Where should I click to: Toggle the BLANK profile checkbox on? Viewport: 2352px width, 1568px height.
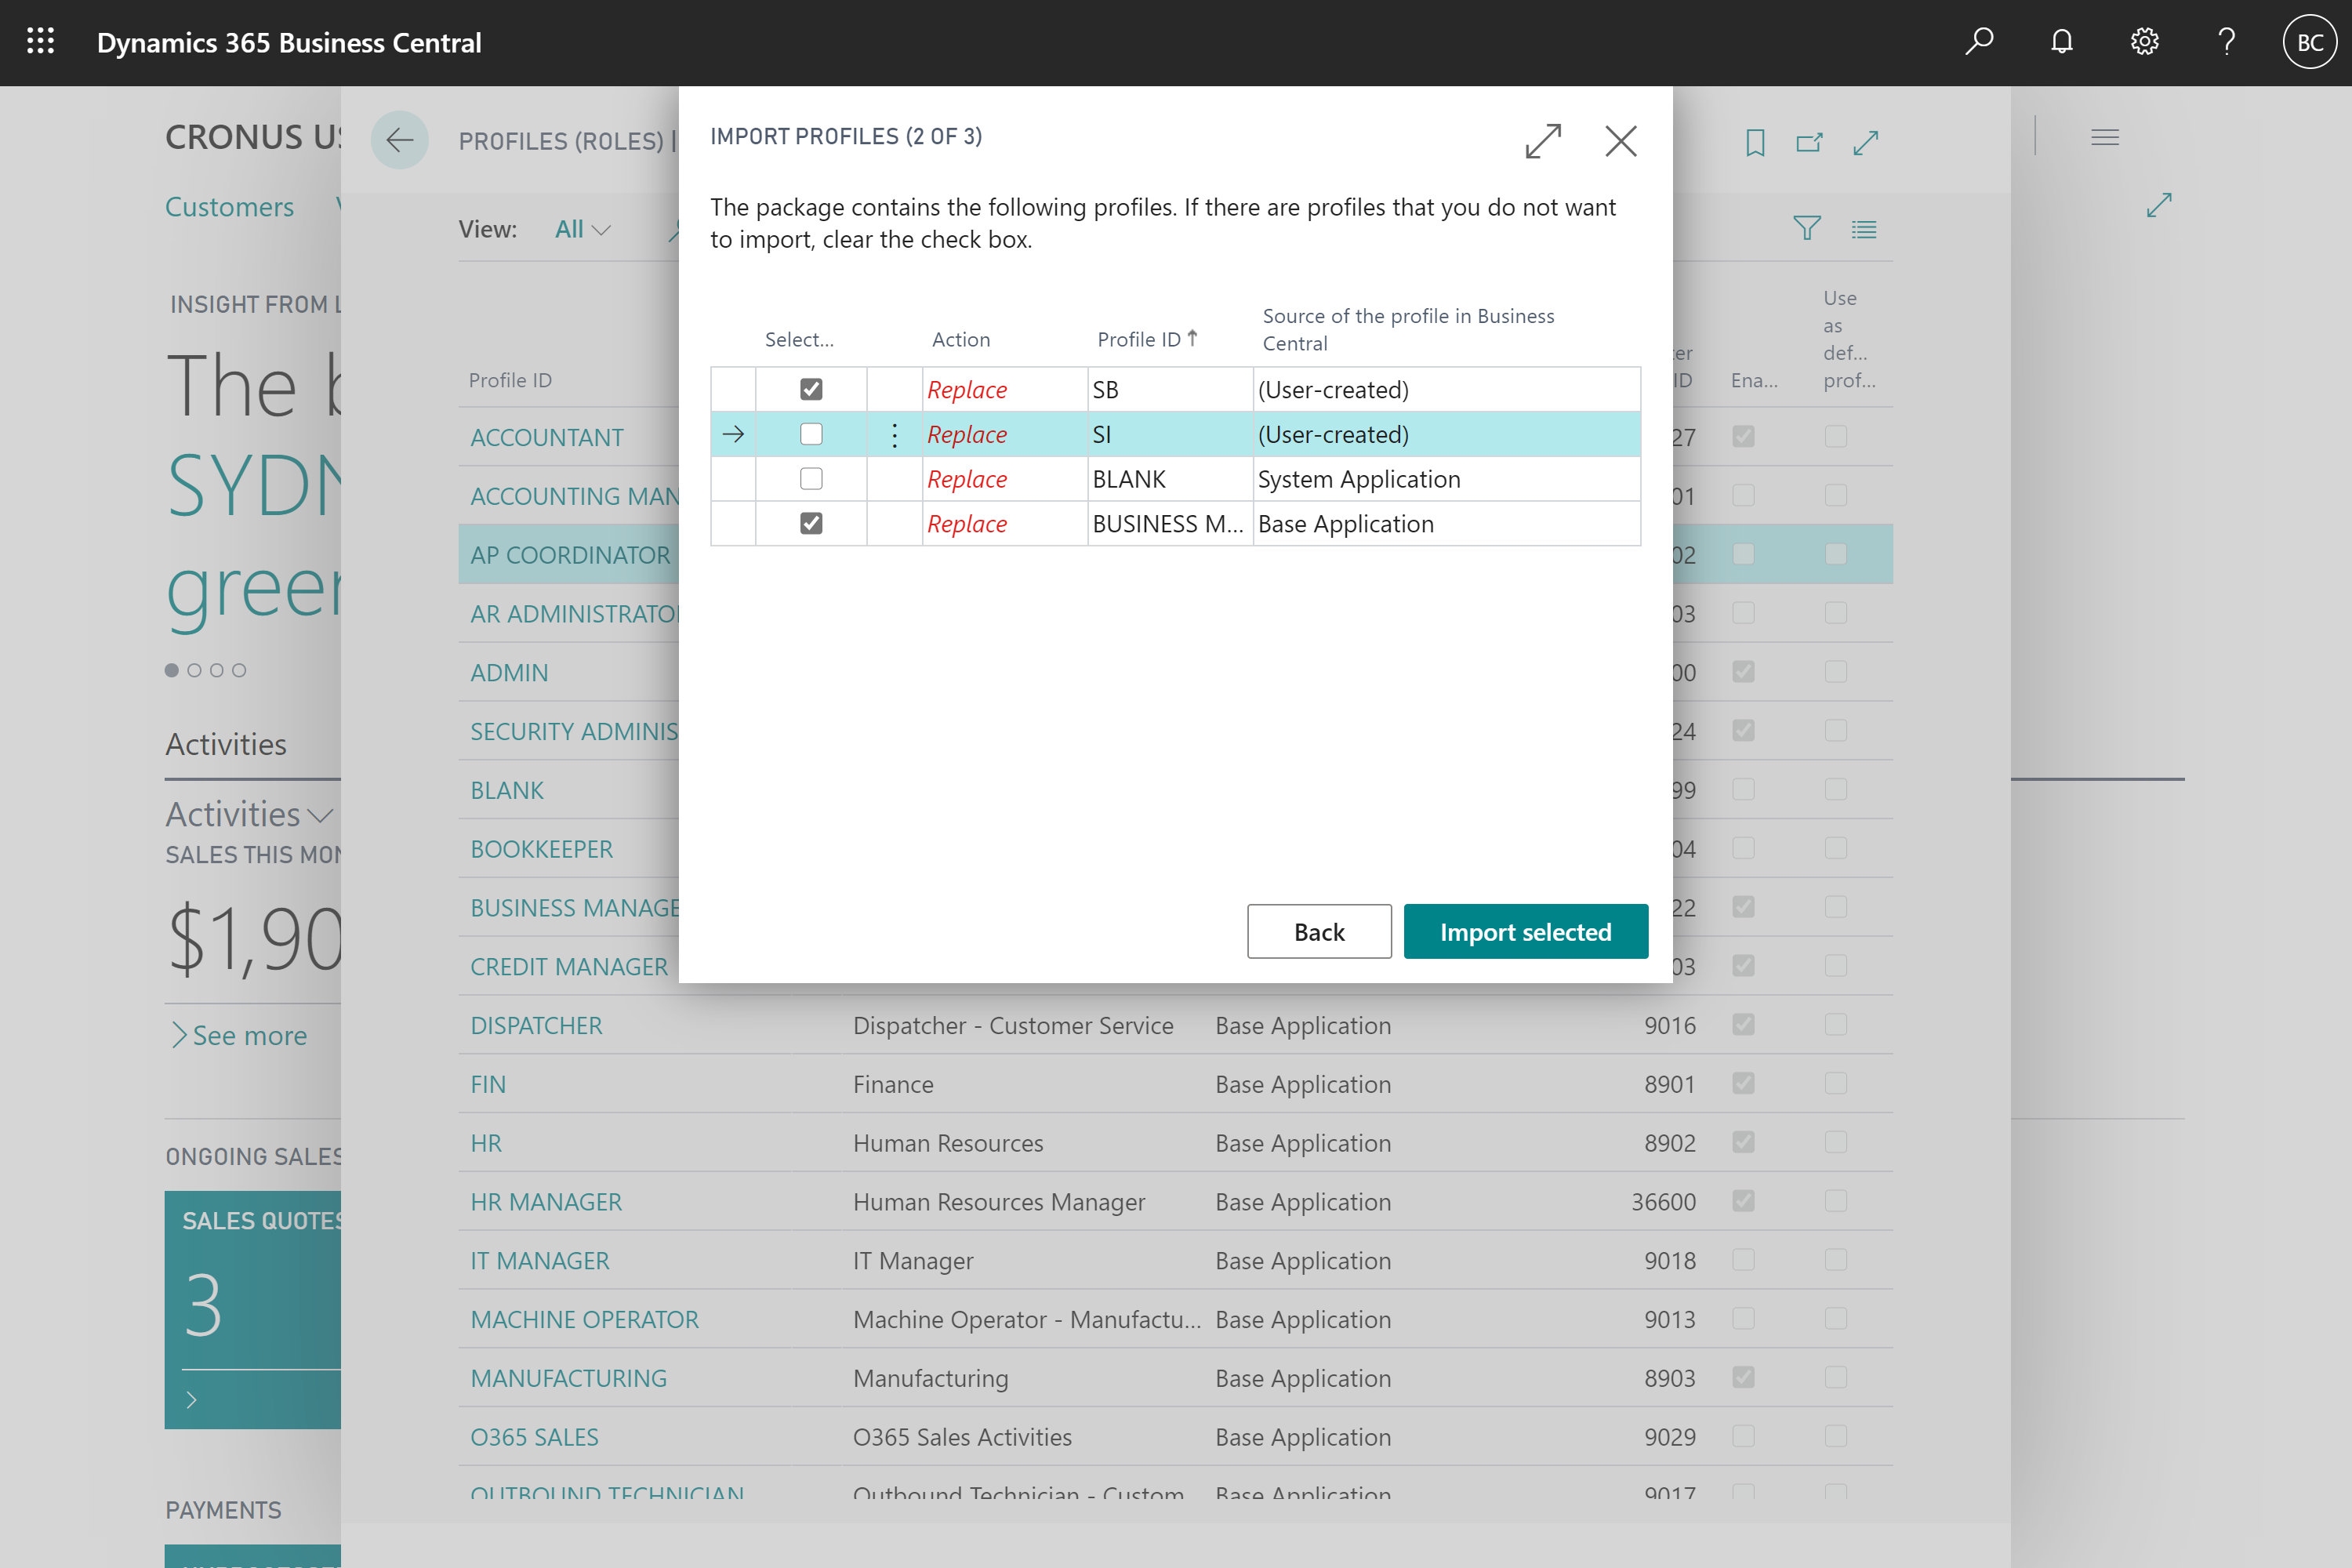[x=808, y=477]
